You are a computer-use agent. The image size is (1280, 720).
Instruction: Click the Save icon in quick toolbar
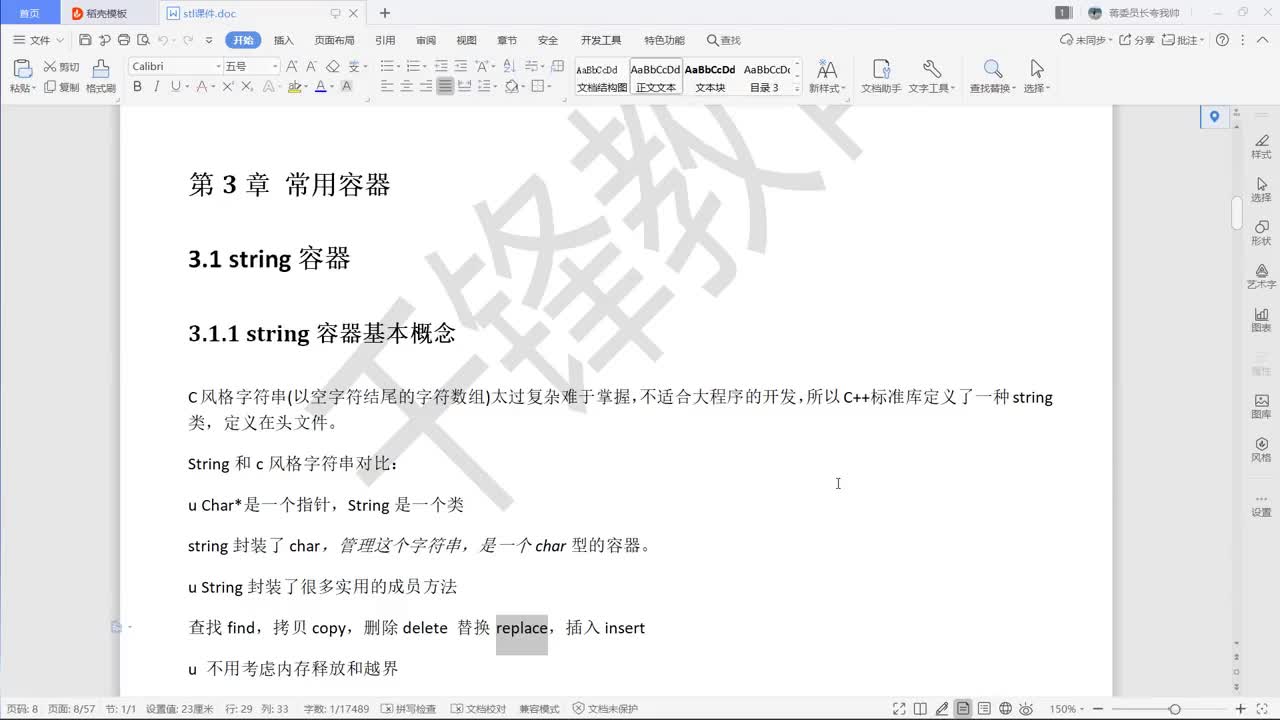click(85, 40)
